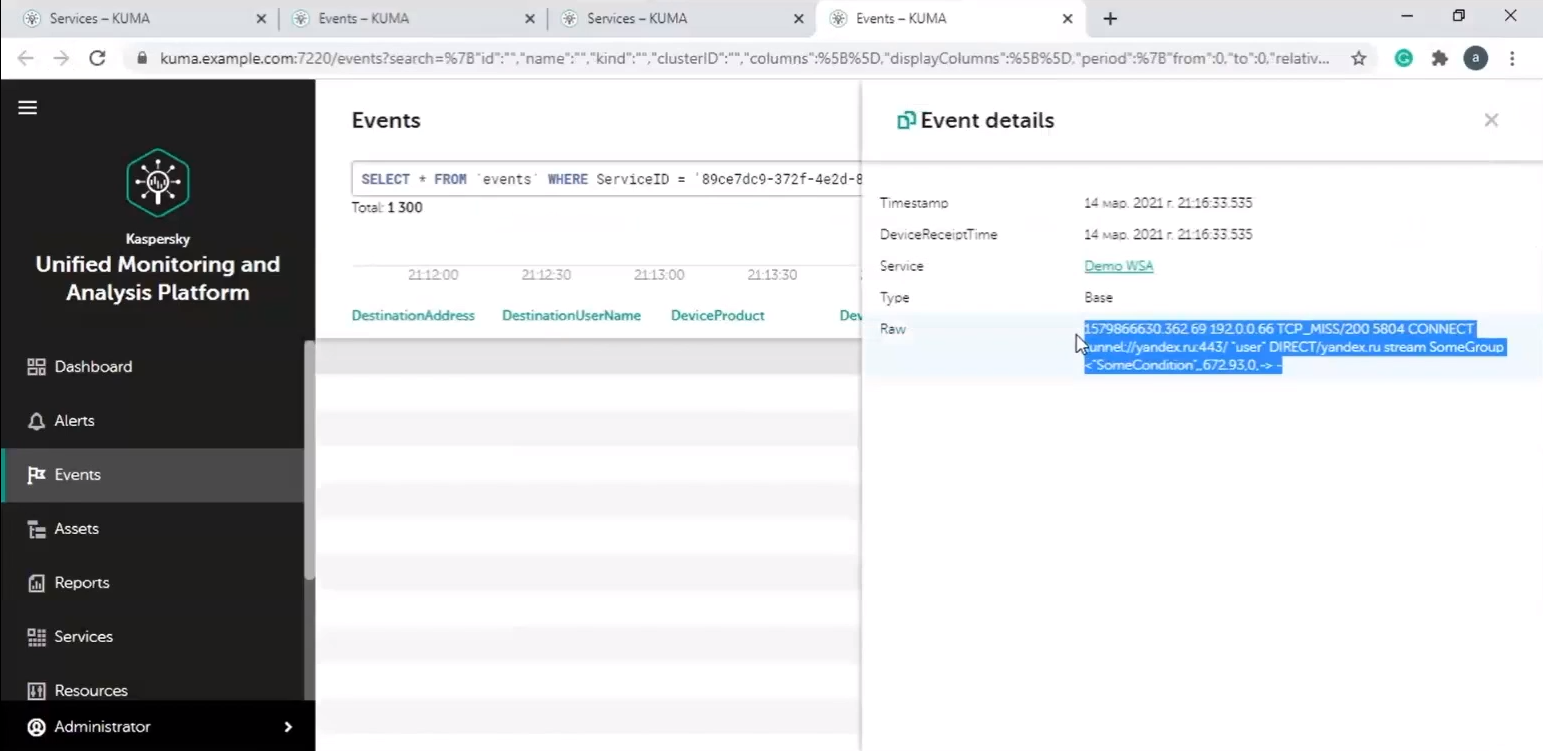The image size is (1543, 751).
Task: Click the Kaspersky KUMA logo
Action: pos(158,182)
